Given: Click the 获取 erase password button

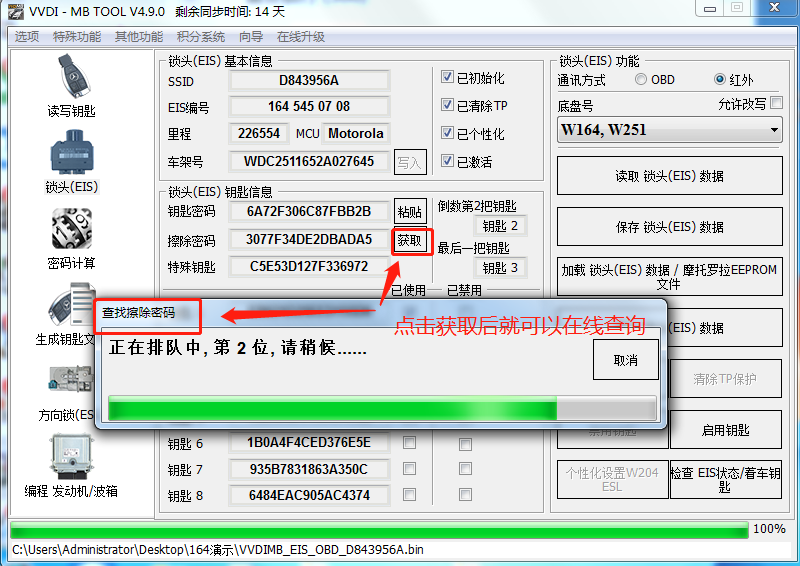Looking at the screenshot, I should (x=410, y=240).
